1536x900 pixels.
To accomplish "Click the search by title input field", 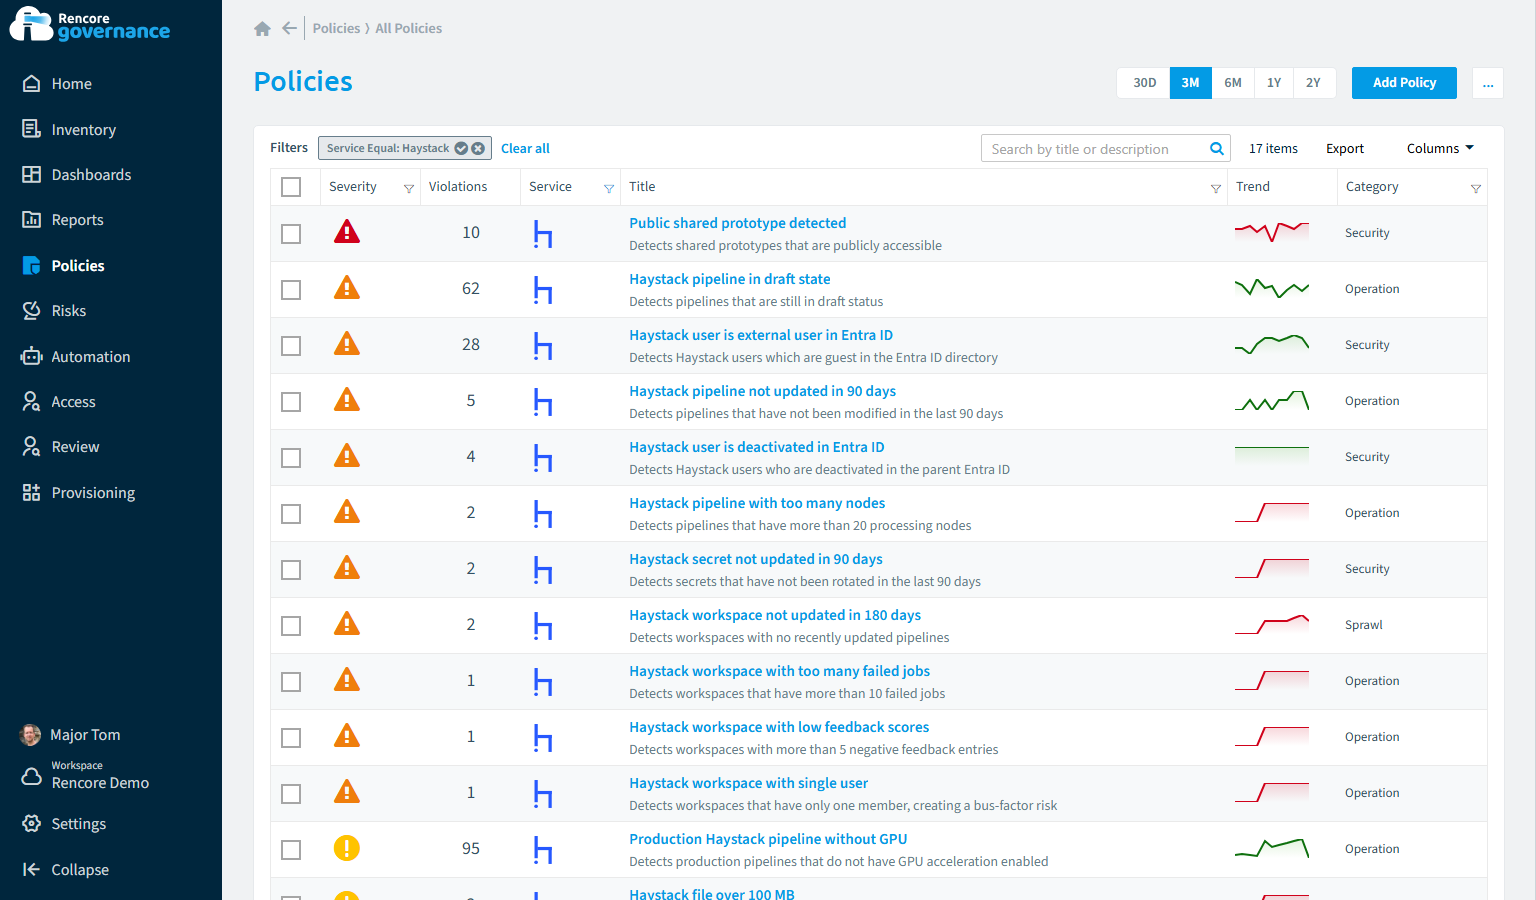I will click(x=1094, y=149).
